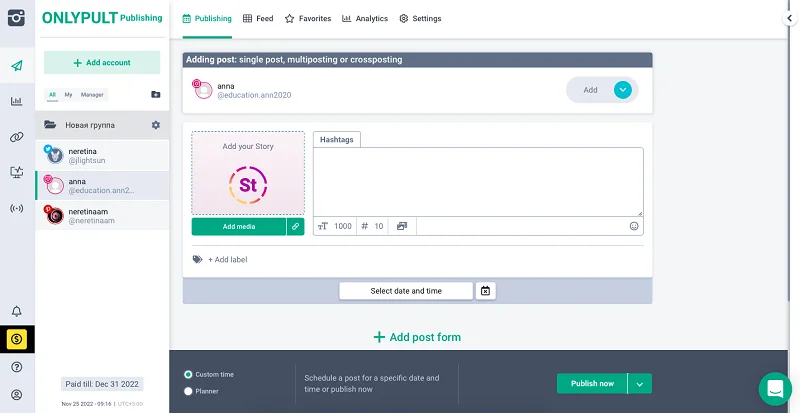Click the chain link sidebar icon
Image resolution: width=800 pixels, height=413 pixels.
pos(17,137)
